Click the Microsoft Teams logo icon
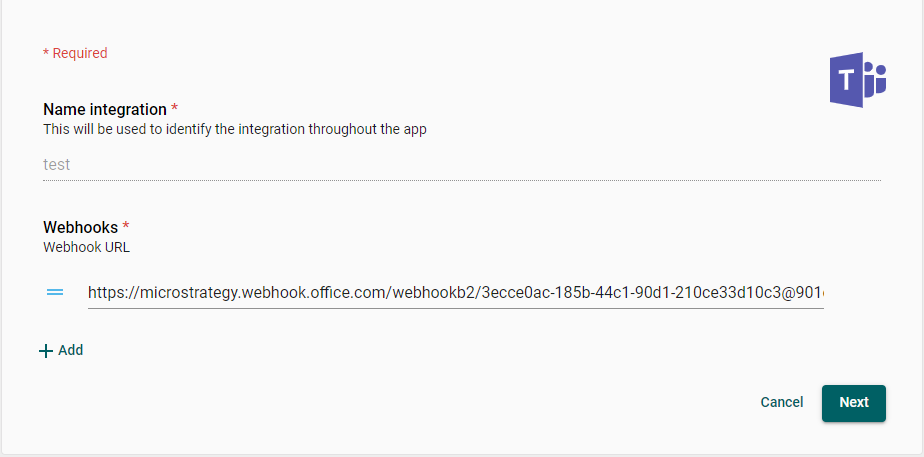The image size is (924, 457). (x=857, y=80)
